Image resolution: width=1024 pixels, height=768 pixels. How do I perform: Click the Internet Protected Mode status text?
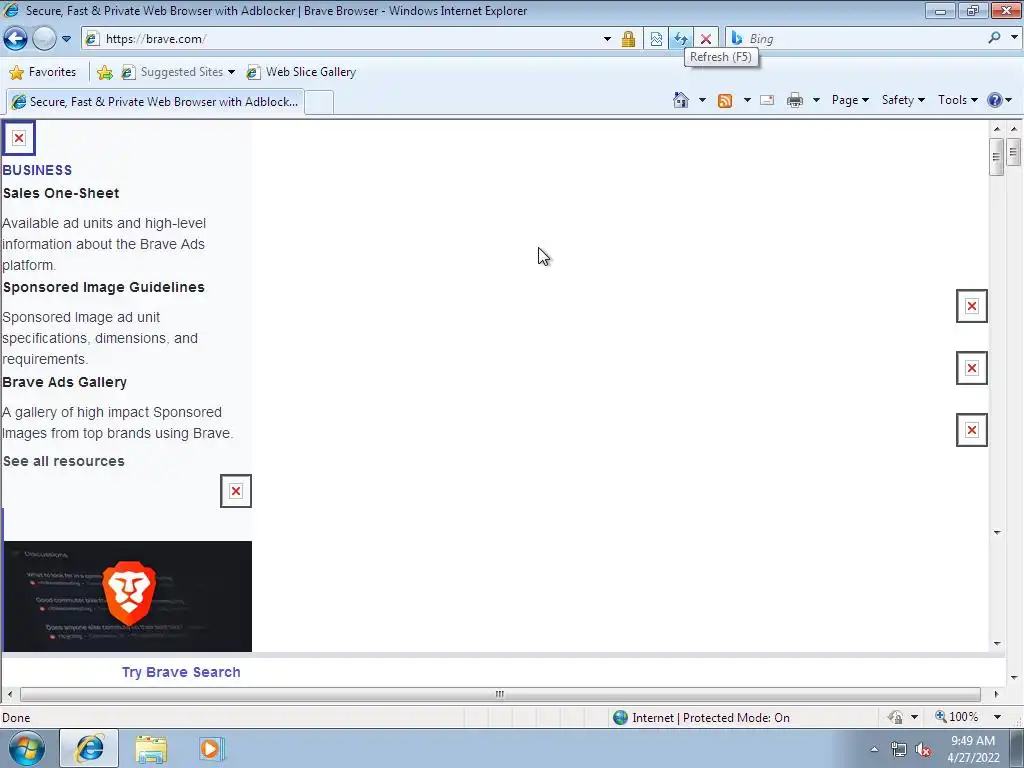tap(711, 718)
